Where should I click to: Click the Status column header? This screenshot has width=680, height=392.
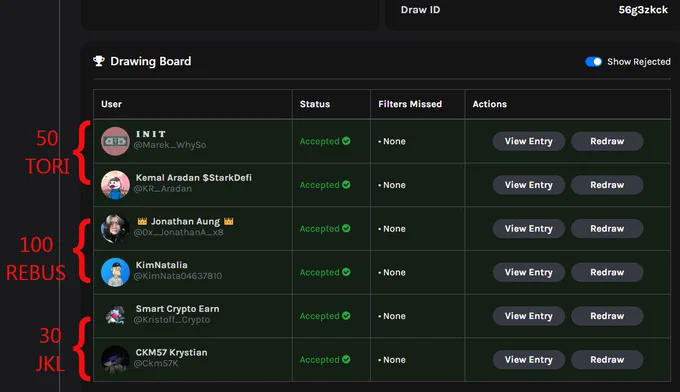pos(315,104)
